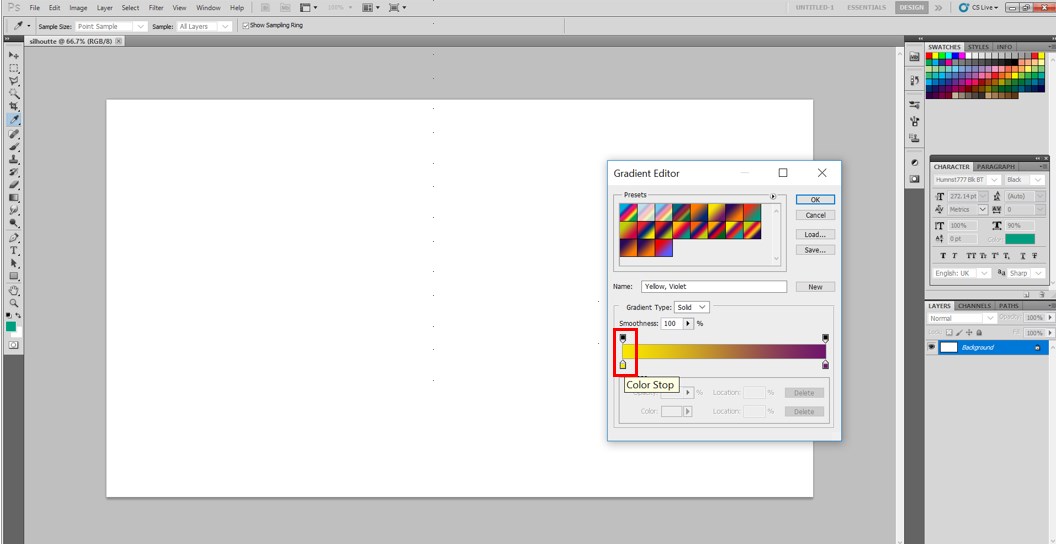Image resolution: width=1056 pixels, height=544 pixels.
Task: Toggle Show Sampling Ring checkbox
Action: [x=246, y=26]
